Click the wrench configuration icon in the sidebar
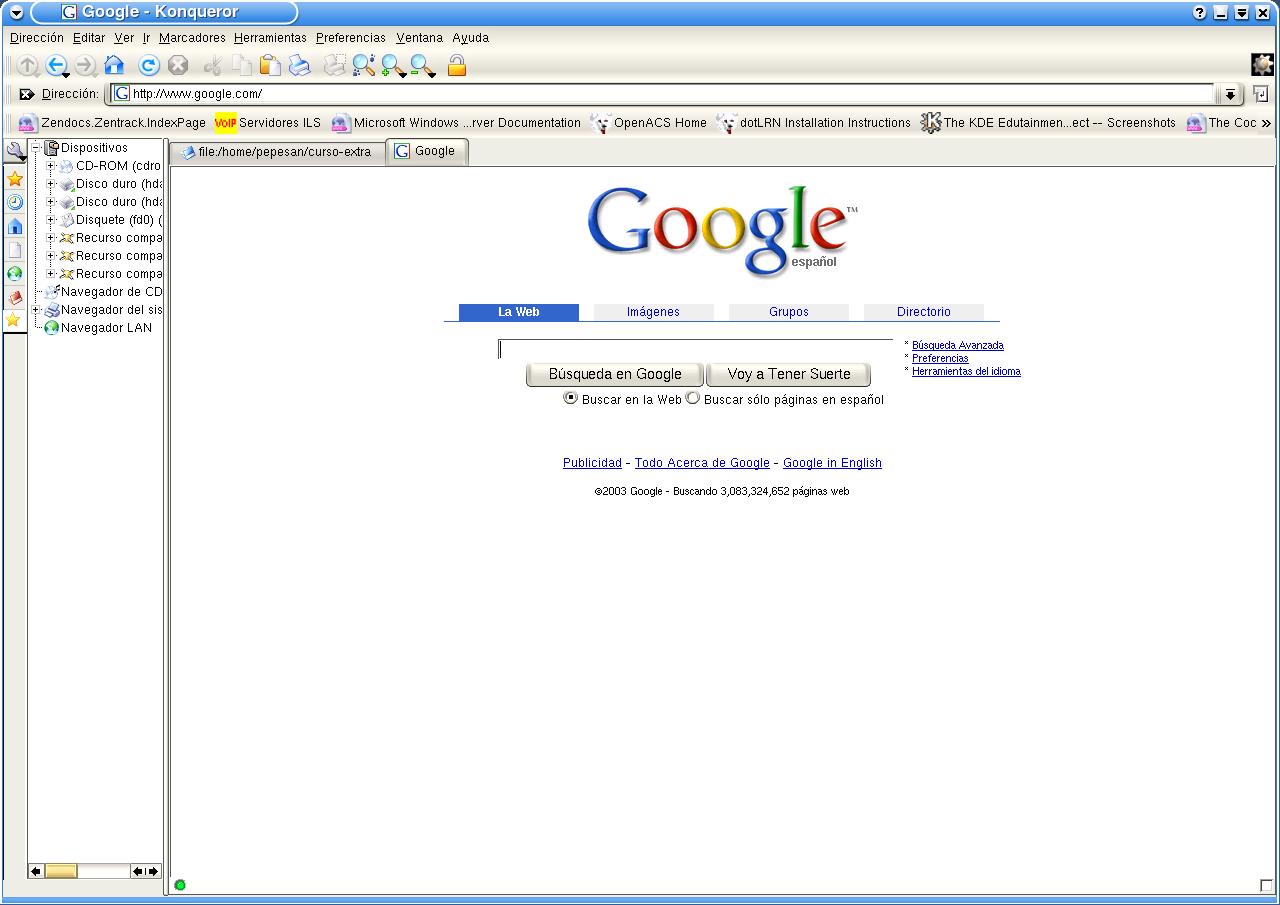1280x905 pixels. pos(15,152)
